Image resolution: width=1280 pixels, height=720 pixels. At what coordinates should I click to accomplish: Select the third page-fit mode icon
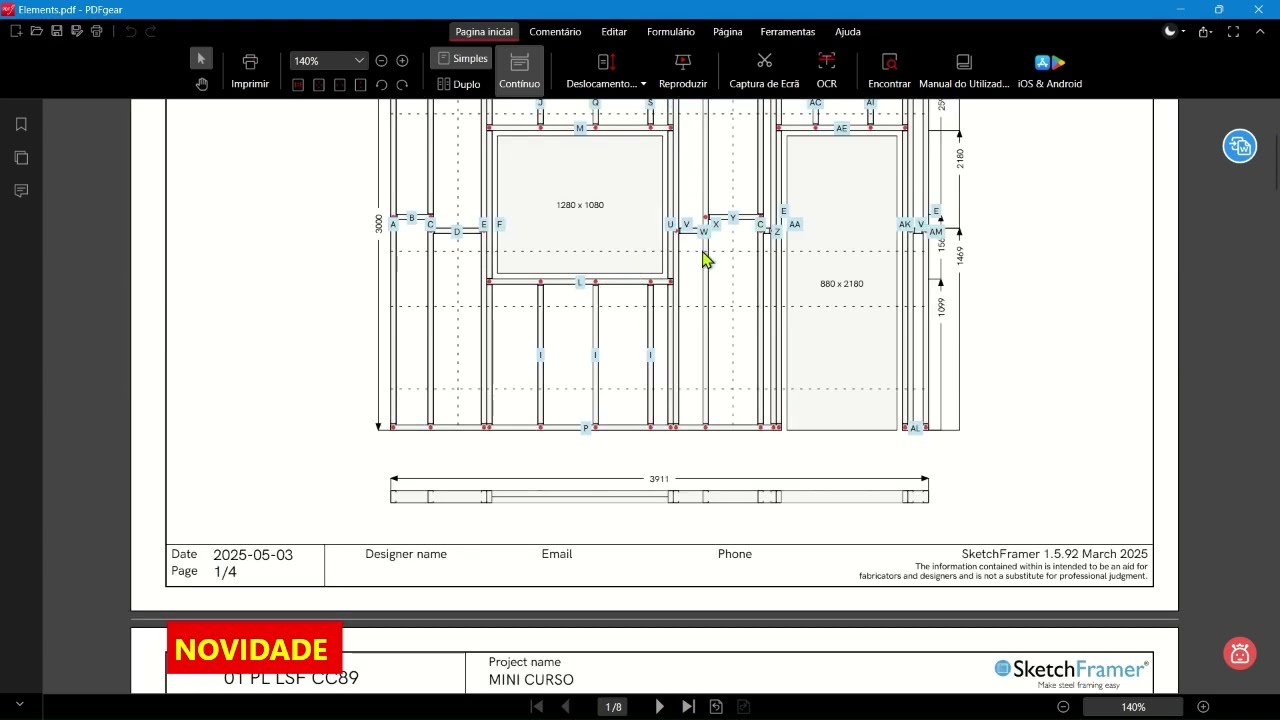(340, 85)
